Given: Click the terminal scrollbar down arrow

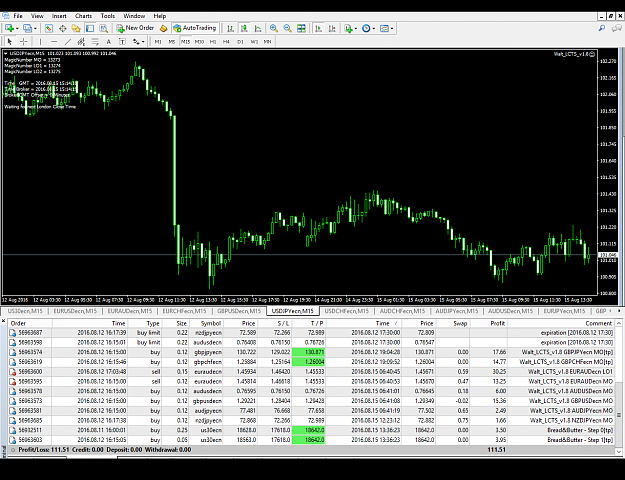Looking at the screenshot, I should tap(619, 451).
